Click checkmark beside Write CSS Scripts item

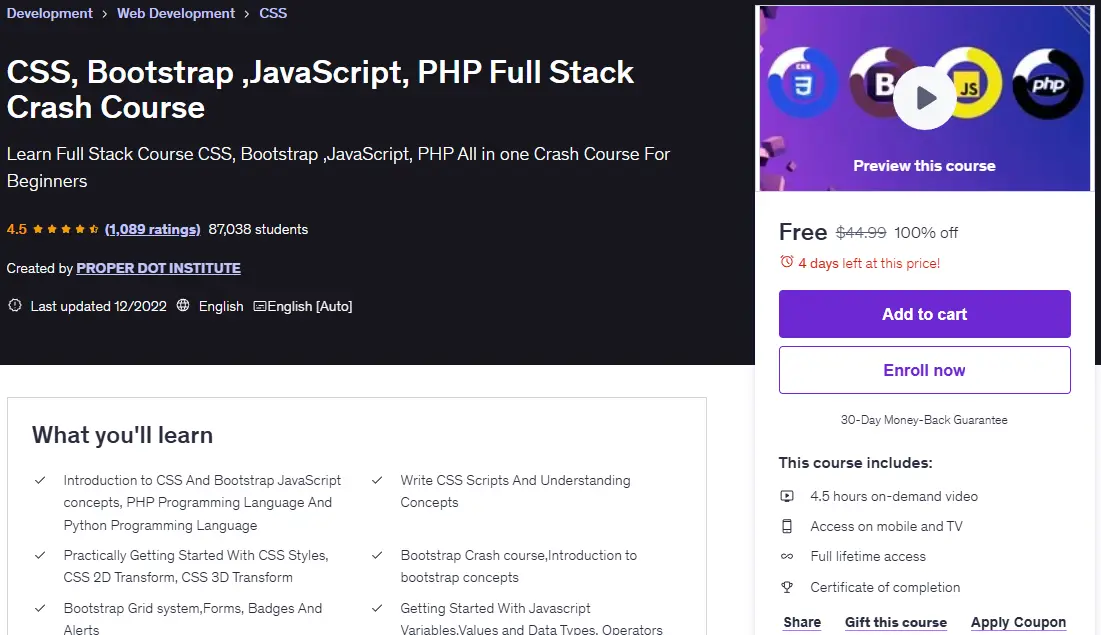click(x=377, y=480)
